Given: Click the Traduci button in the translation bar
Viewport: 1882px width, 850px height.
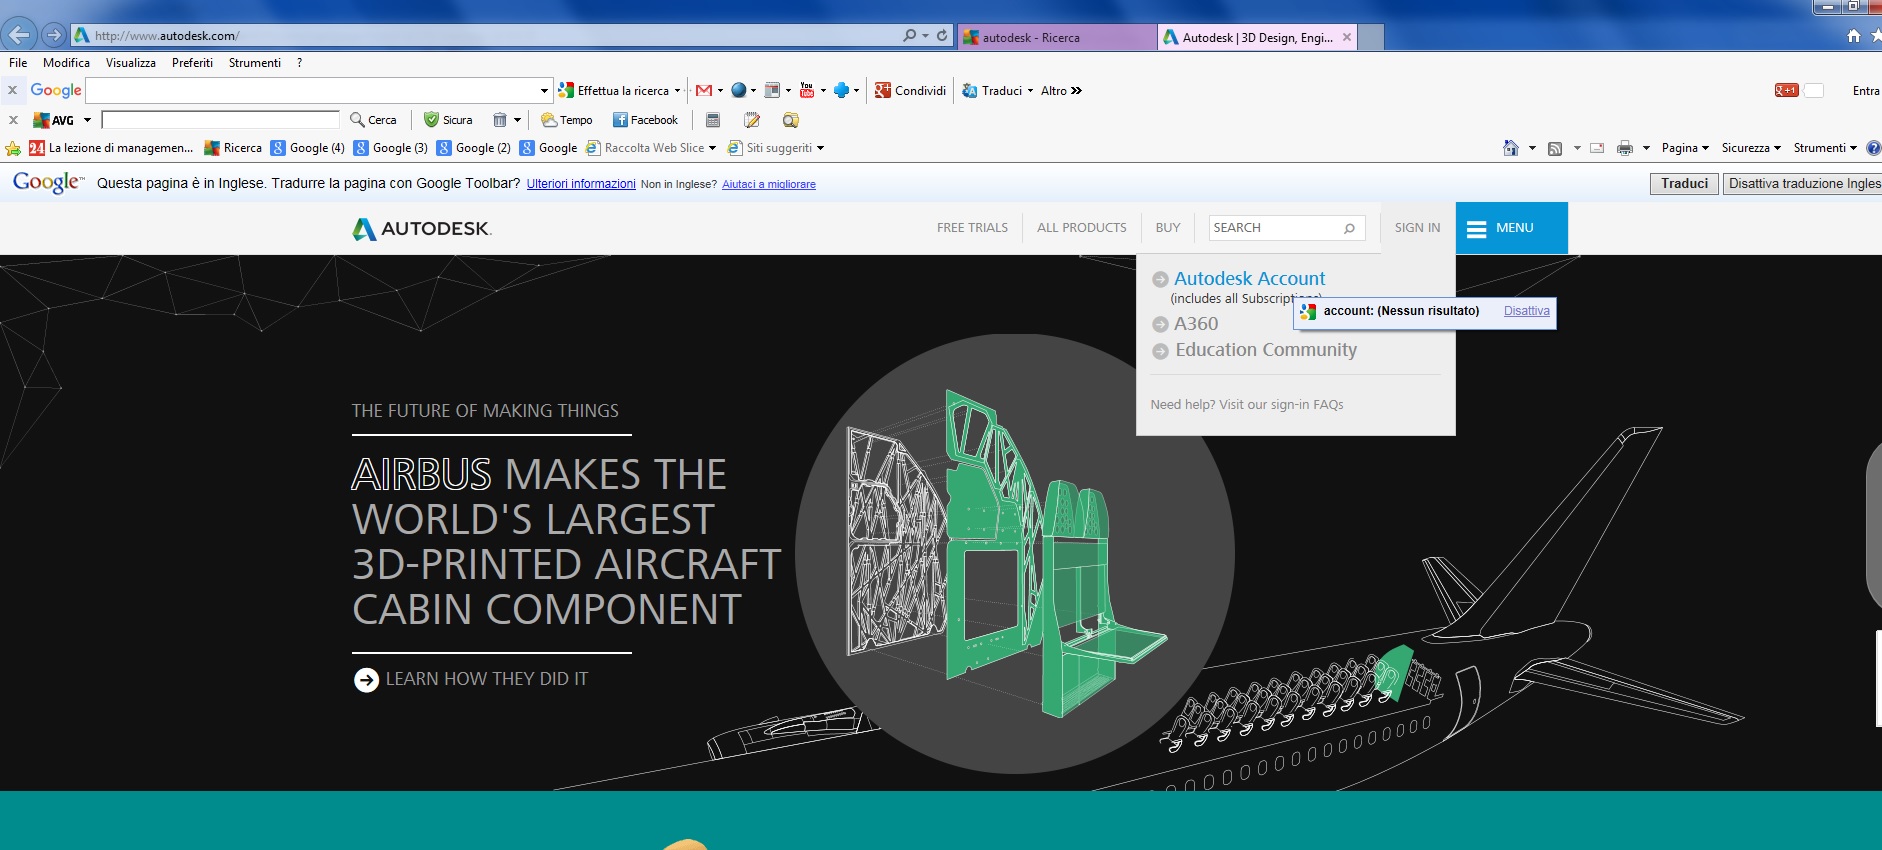Looking at the screenshot, I should 1684,184.
